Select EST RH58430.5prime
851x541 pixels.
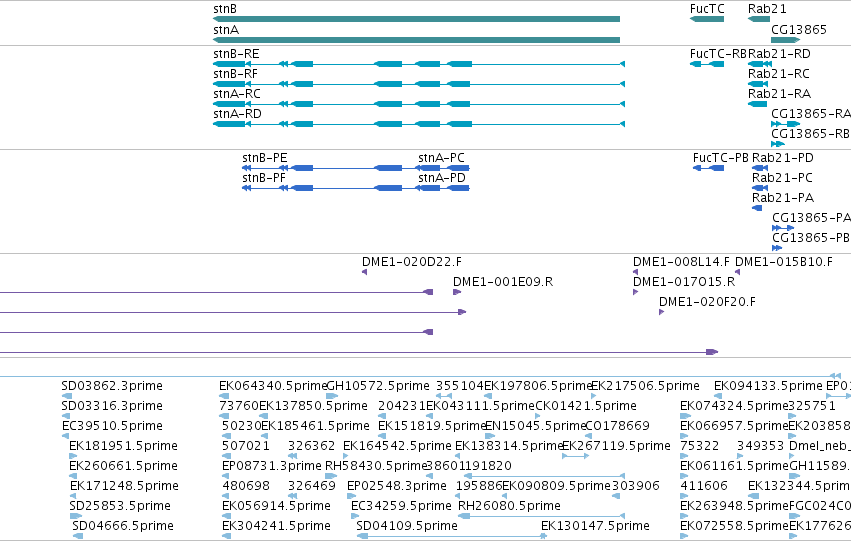[x=376, y=467]
